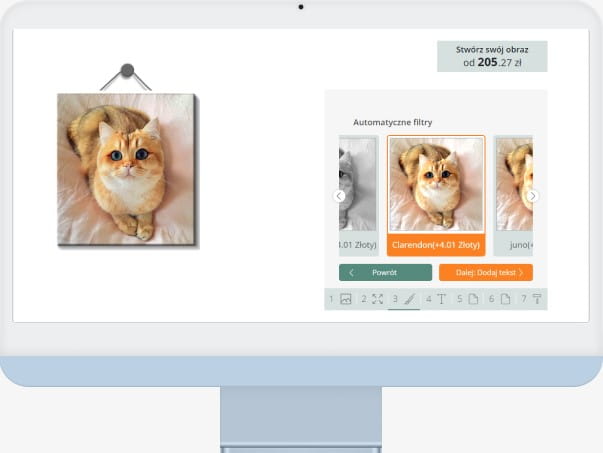603x453 pixels.
Task: Pick the grayscale filter thumbnail
Action: tap(358, 185)
